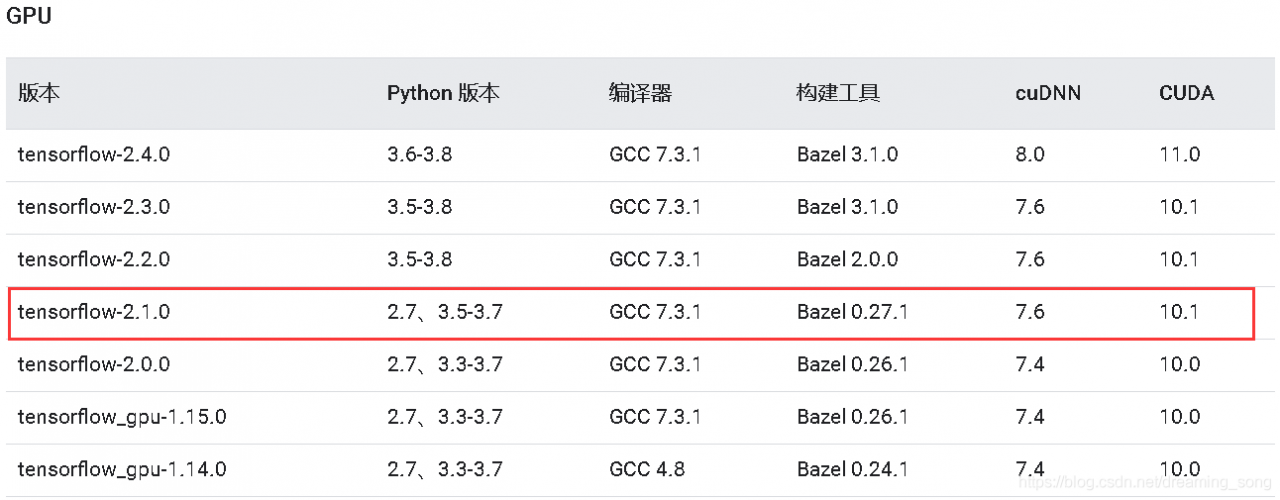This screenshot has height=500, width=1280.
Task: Select Python 2.7、3.5-3.7 in tensorflow-2.1.0 row
Action: pos(445,312)
